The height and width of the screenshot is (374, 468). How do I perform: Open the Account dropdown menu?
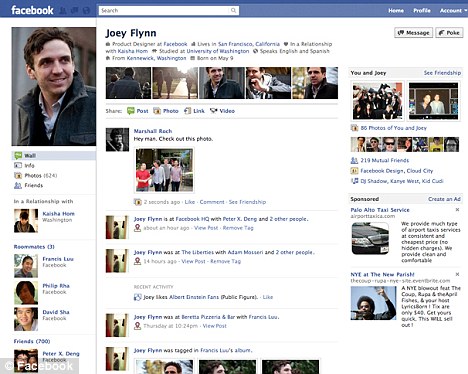(453, 11)
